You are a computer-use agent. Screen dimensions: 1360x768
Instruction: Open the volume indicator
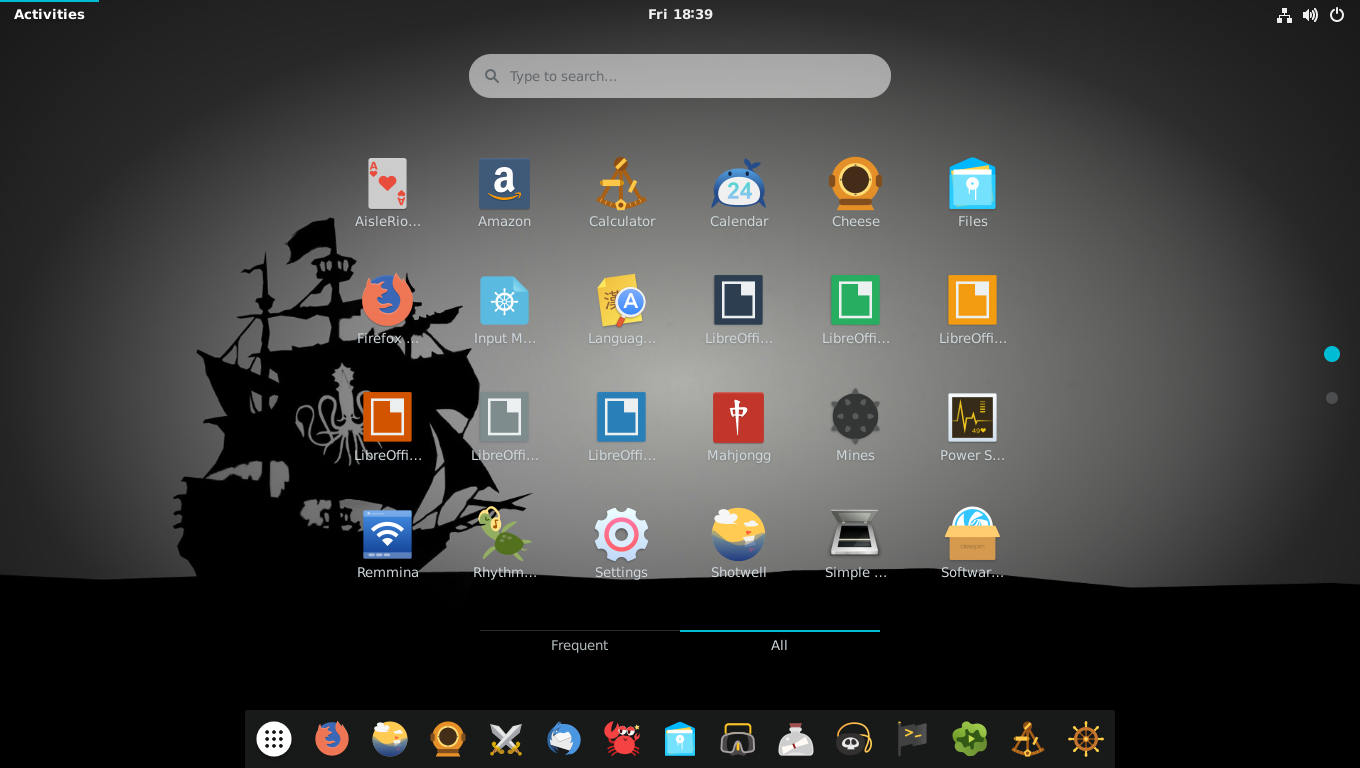pyautogui.click(x=1311, y=15)
